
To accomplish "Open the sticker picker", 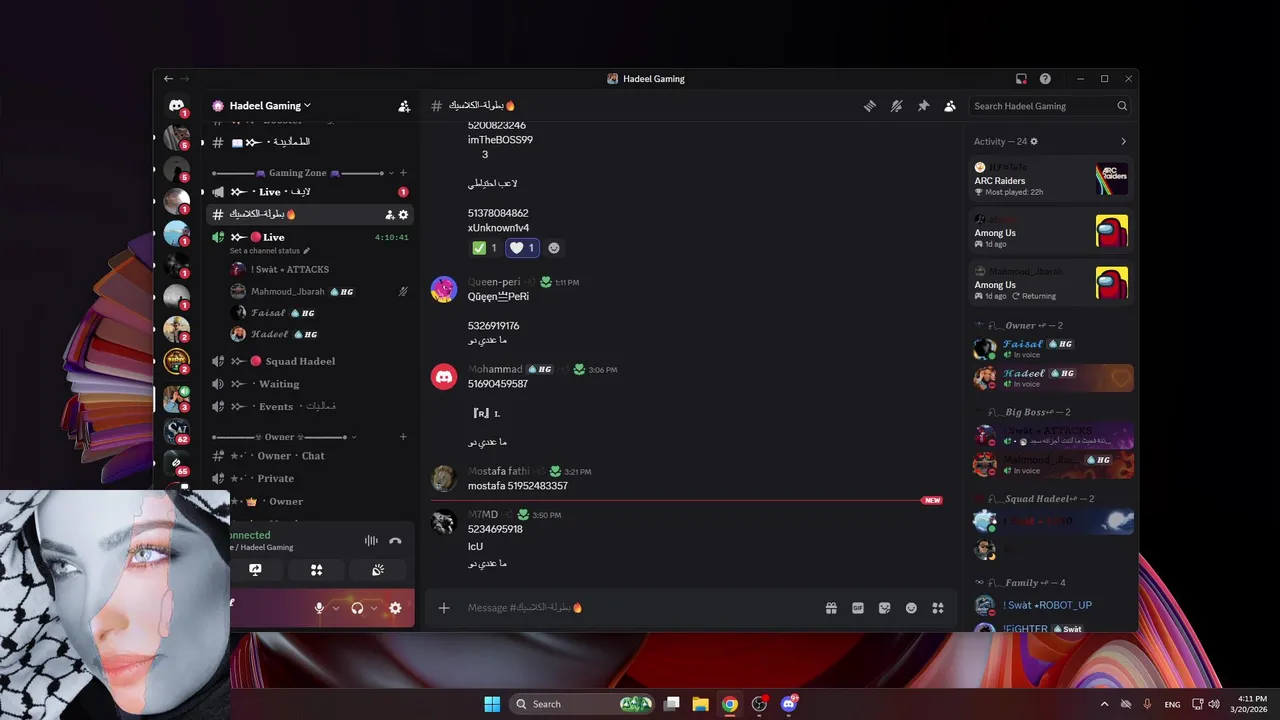I will [x=885, y=608].
